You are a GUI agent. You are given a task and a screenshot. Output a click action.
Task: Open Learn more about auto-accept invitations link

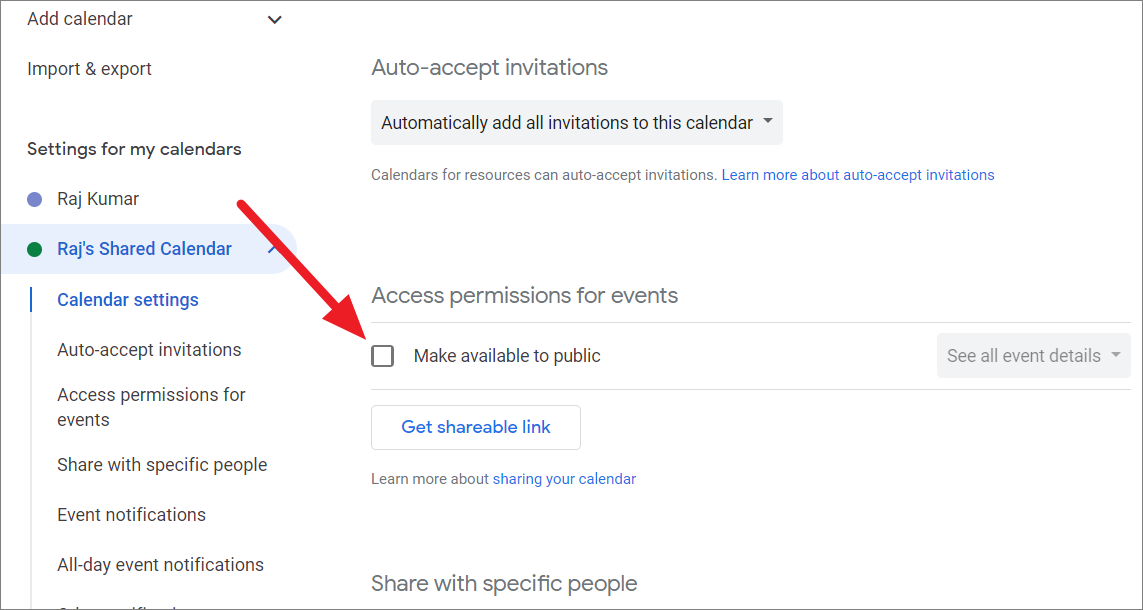(858, 175)
